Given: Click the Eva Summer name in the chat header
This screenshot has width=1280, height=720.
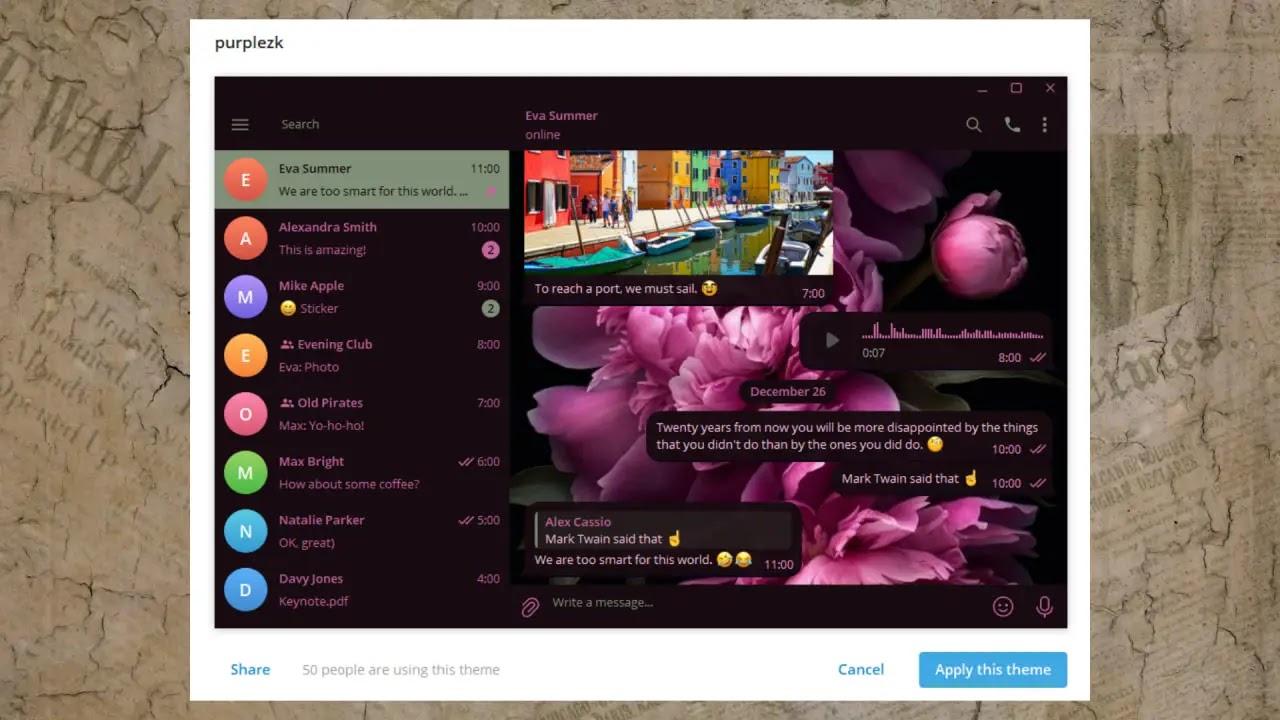Looking at the screenshot, I should coord(561,115).
